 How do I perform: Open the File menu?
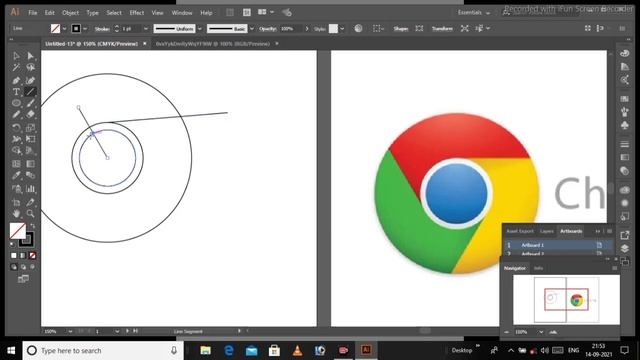pos(33,13)
